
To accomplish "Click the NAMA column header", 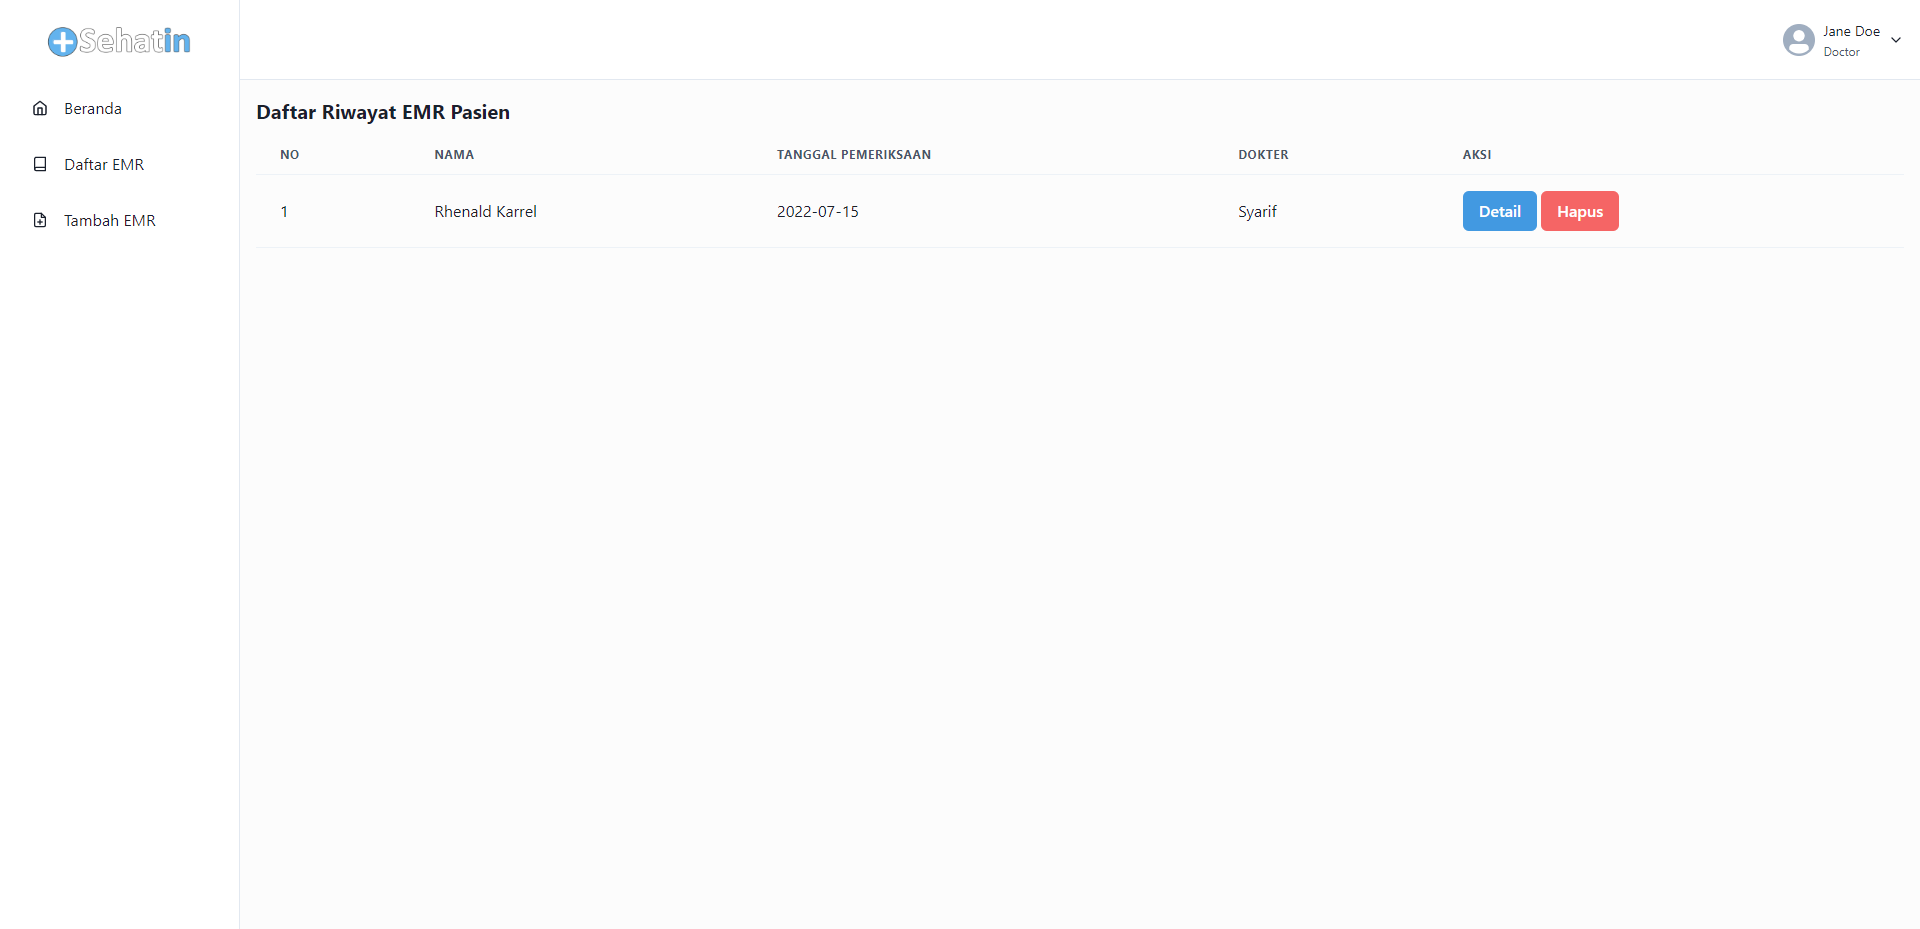I will tap(454, 154).
